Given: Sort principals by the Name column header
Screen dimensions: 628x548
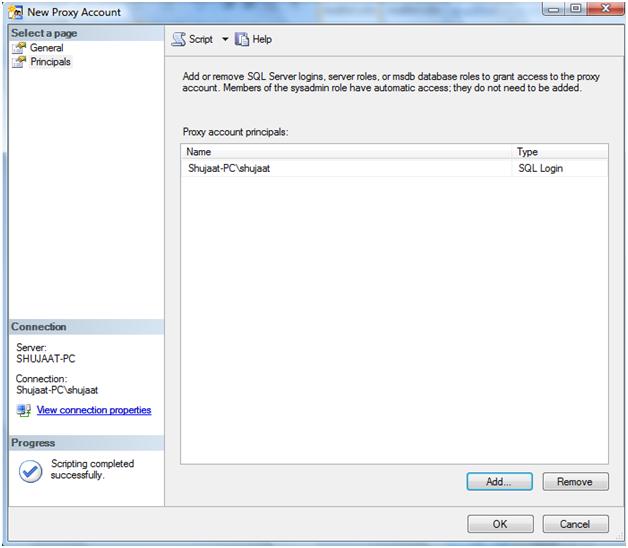Looking at the screenshot, I should coord(346,152).
